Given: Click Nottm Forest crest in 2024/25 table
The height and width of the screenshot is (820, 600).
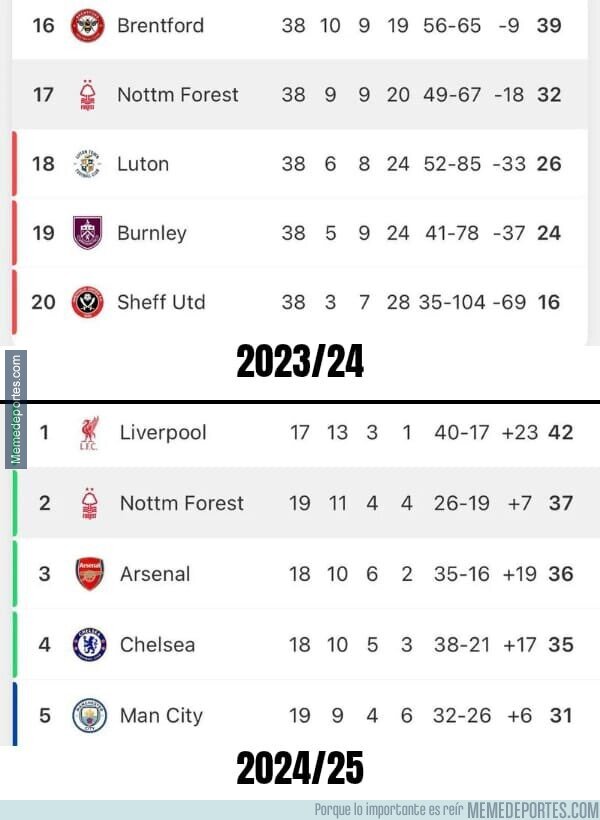Looking at the screenshot, I should [90, 503].
